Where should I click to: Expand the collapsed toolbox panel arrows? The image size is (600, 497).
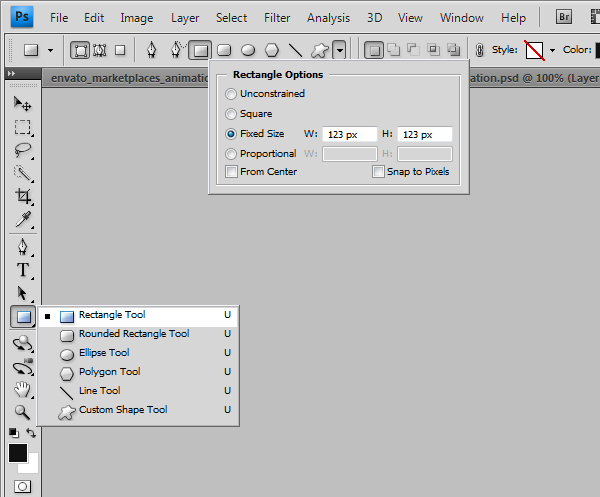click(x=11, y=73)
